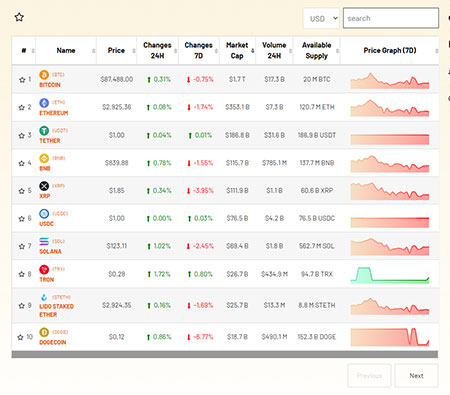Click BNB volume $785.1 M

point(274,163)
